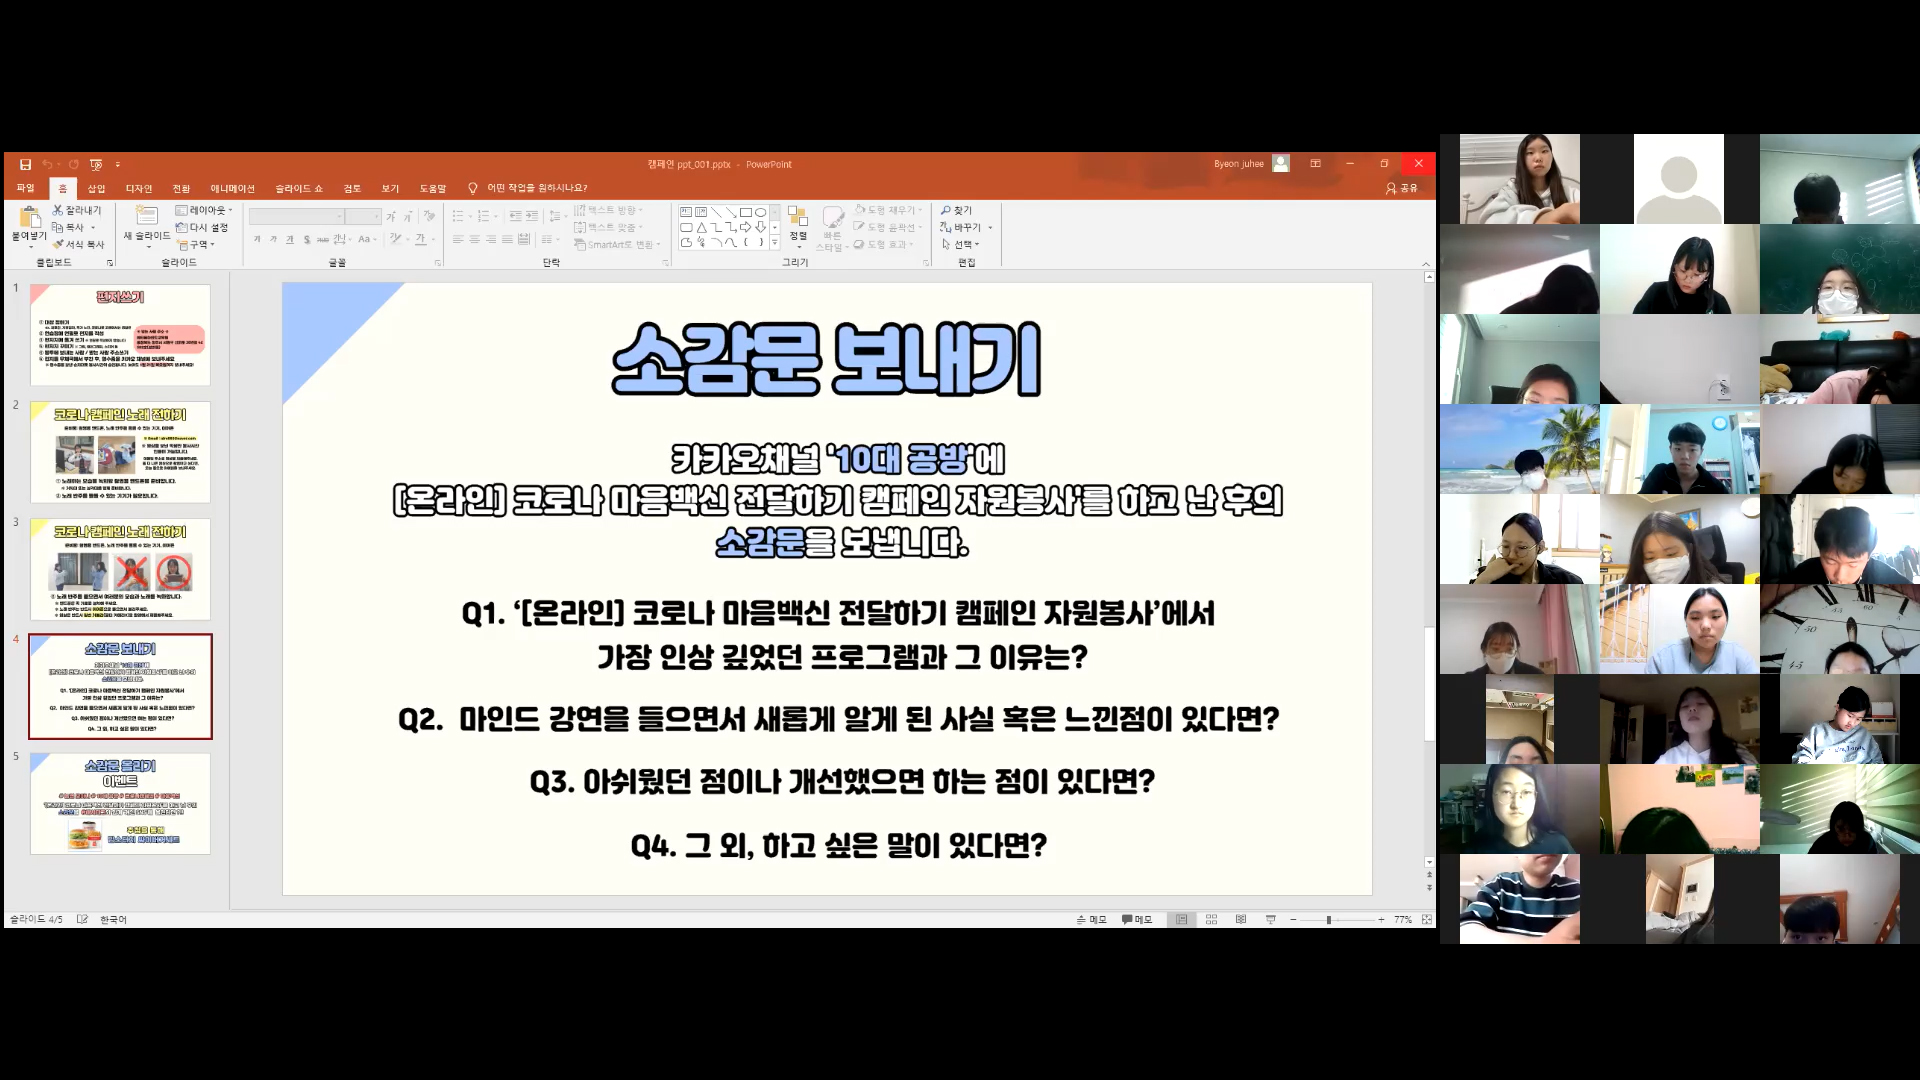Click the Reset (다시 설정) slide button
This screenshot has height=1080, width=1920.
(202, 227)
